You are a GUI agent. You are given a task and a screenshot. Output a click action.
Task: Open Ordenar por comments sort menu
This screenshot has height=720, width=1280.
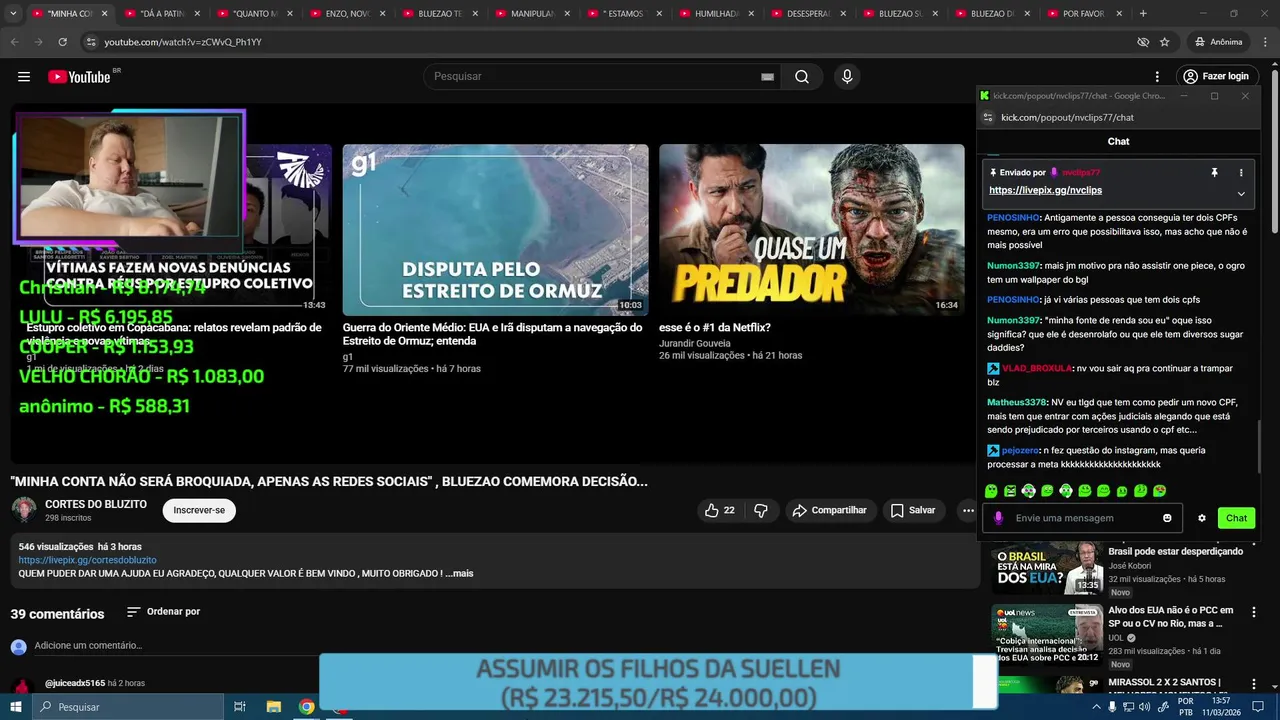pyautogui.click(x=163, y=612)
